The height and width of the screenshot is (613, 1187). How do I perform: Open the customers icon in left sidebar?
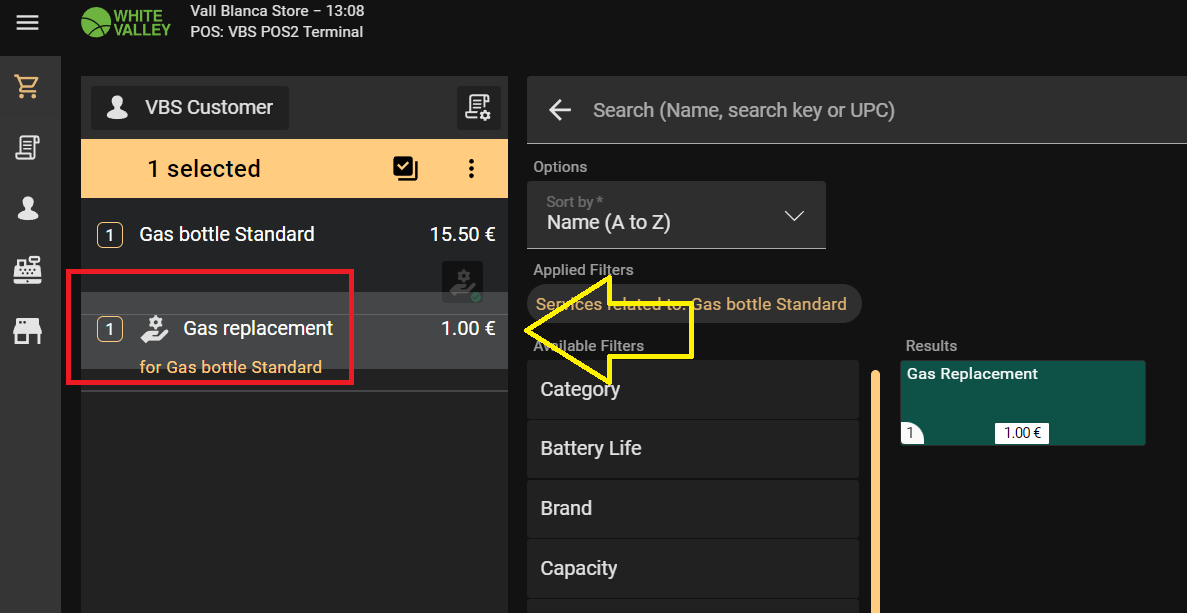[27, 208]
